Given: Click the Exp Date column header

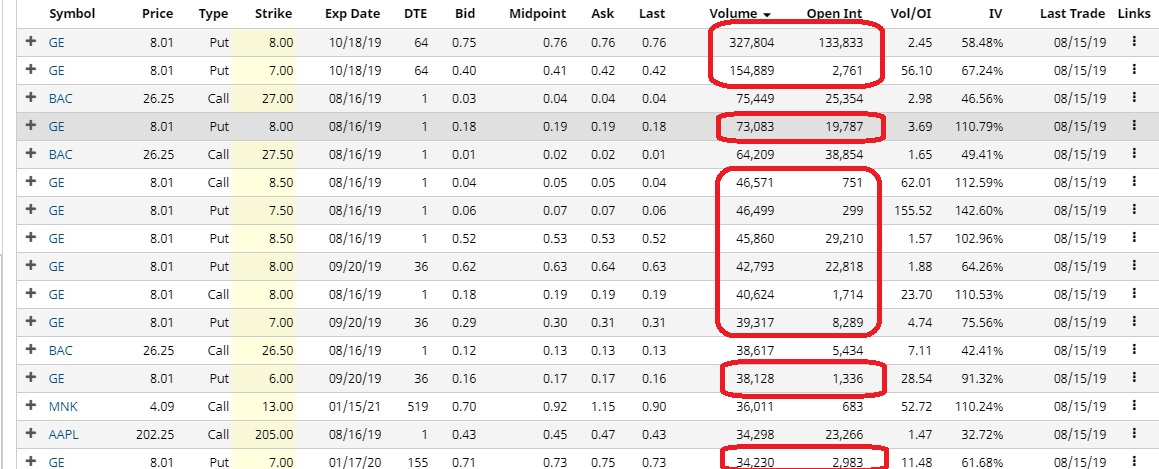Looking at the screenshot, I should click(352, 15).
